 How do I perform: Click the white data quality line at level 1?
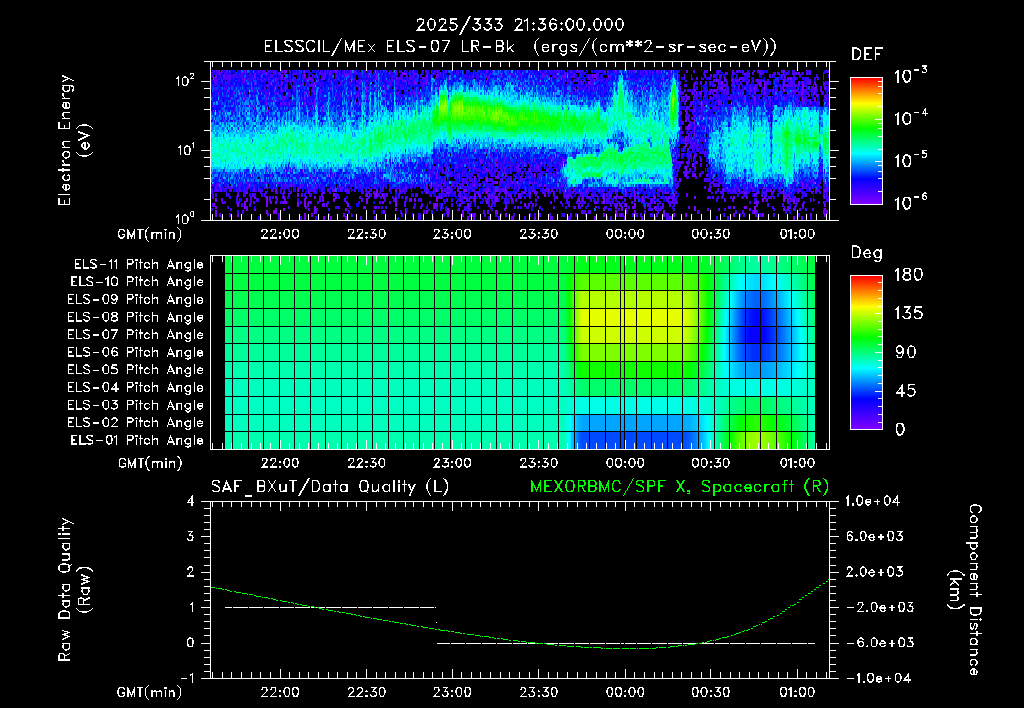point(330,607)
